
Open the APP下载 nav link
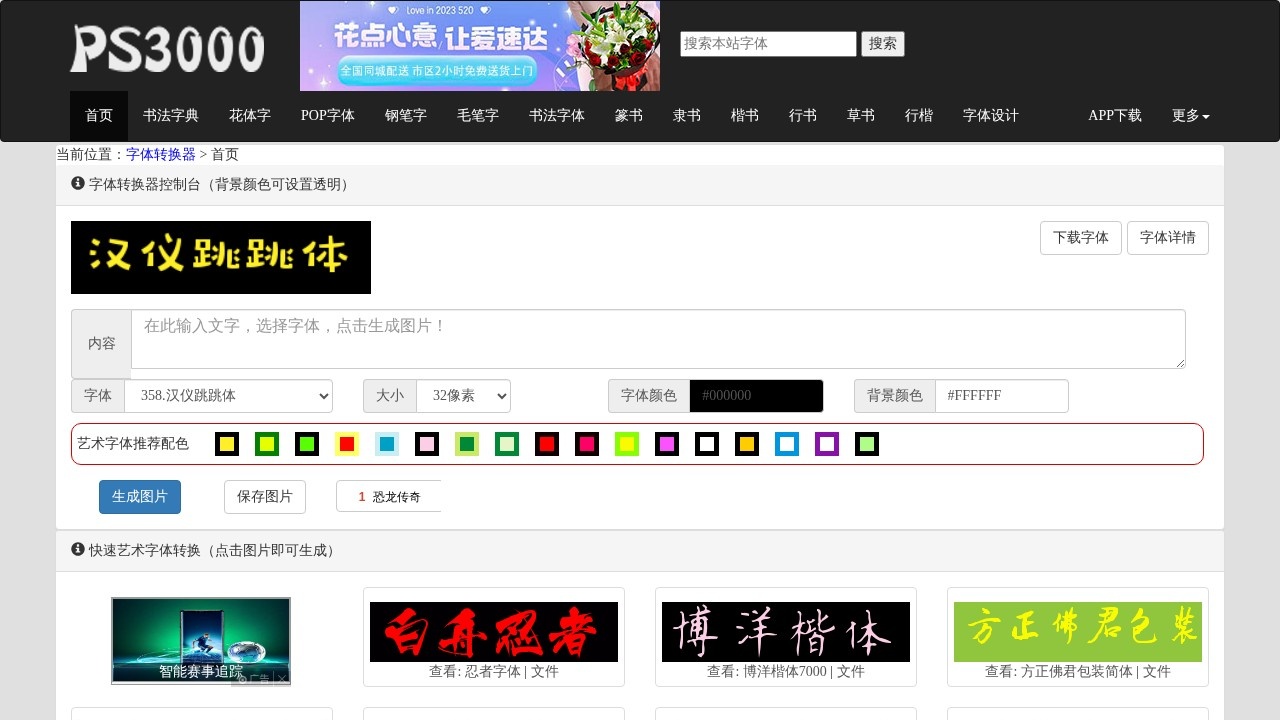point(1115,116)
